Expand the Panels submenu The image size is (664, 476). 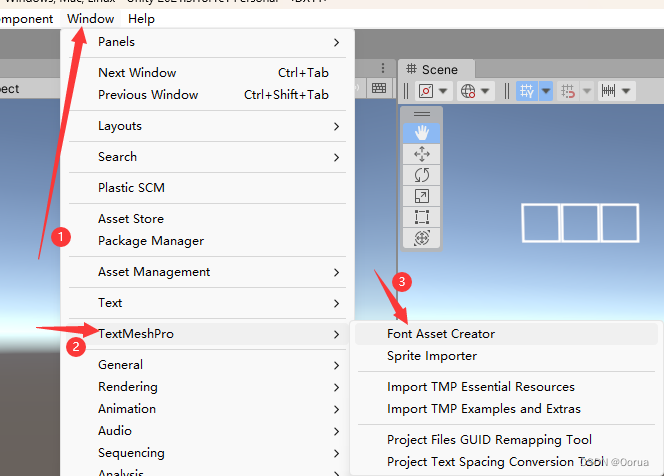[x=208, y=42]
